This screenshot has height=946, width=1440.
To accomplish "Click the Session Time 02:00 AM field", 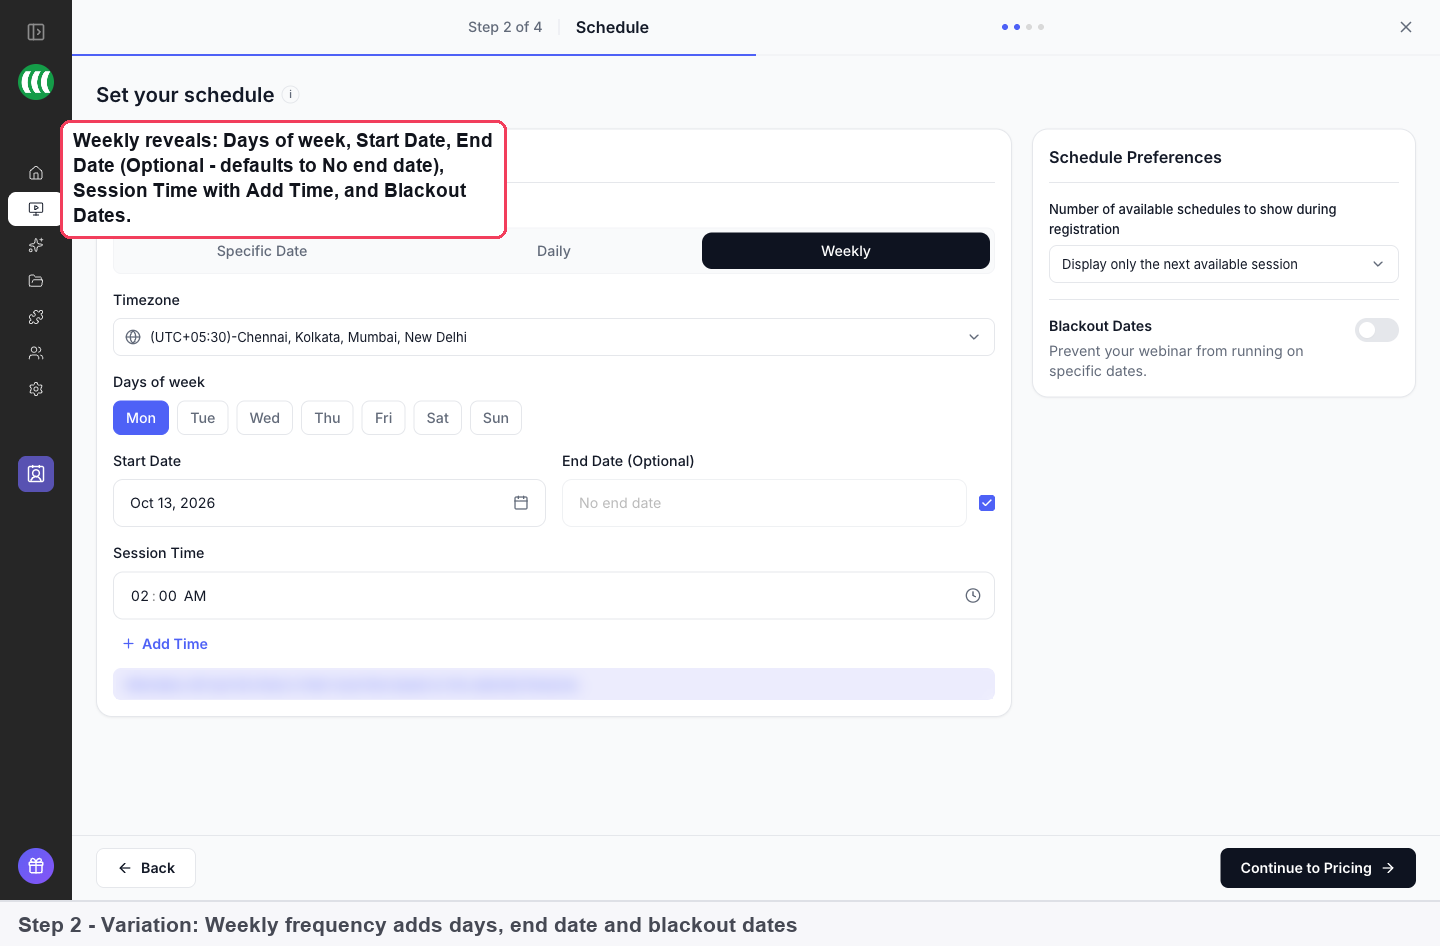I will (554, 596).
